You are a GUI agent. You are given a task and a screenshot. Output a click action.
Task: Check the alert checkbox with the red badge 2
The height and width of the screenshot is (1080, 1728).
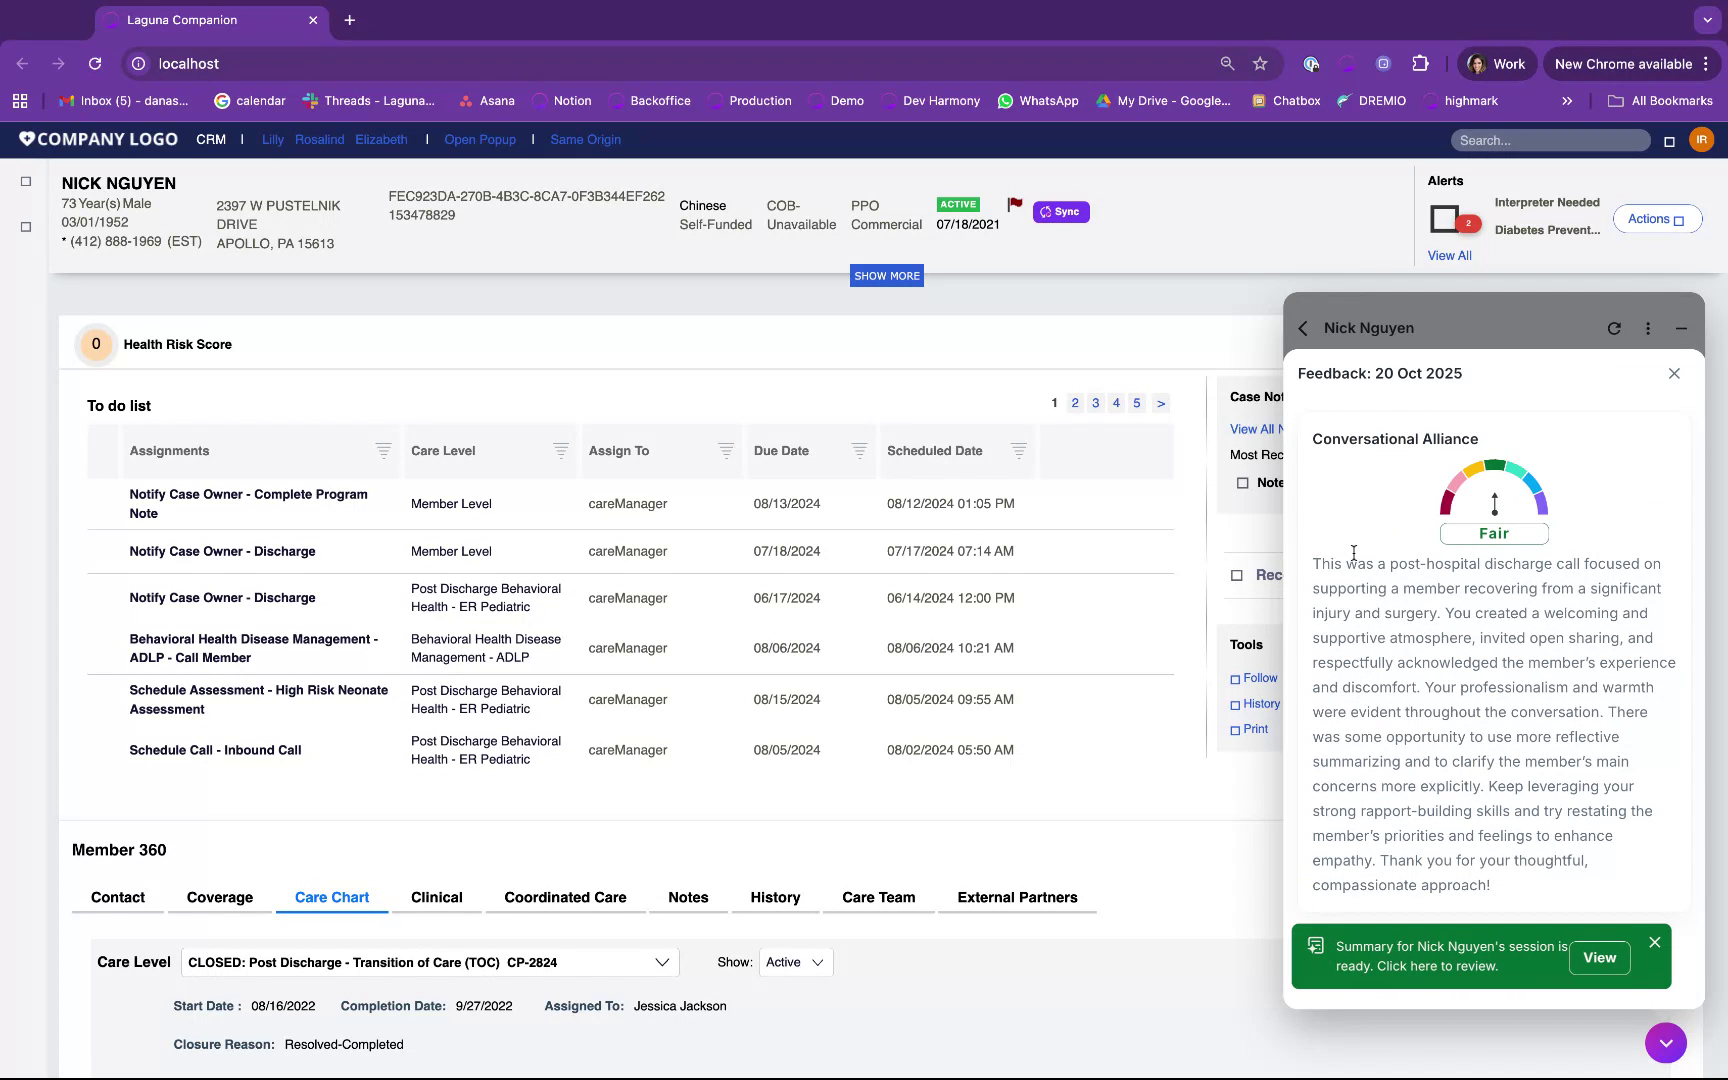(x=1444, y=218)
